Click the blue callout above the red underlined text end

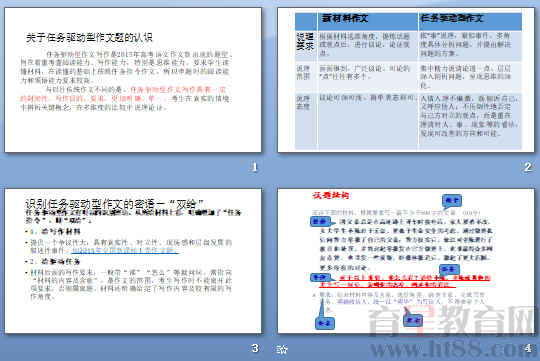(x=449, y=269)
